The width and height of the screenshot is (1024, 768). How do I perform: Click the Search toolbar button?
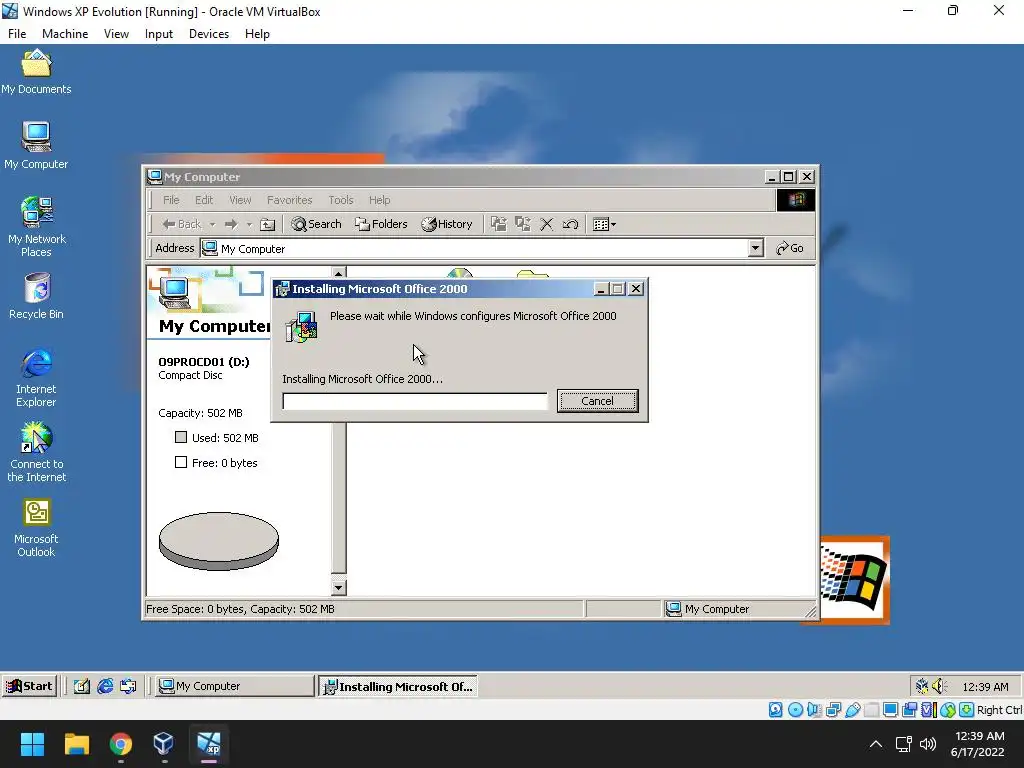point(317,224)
